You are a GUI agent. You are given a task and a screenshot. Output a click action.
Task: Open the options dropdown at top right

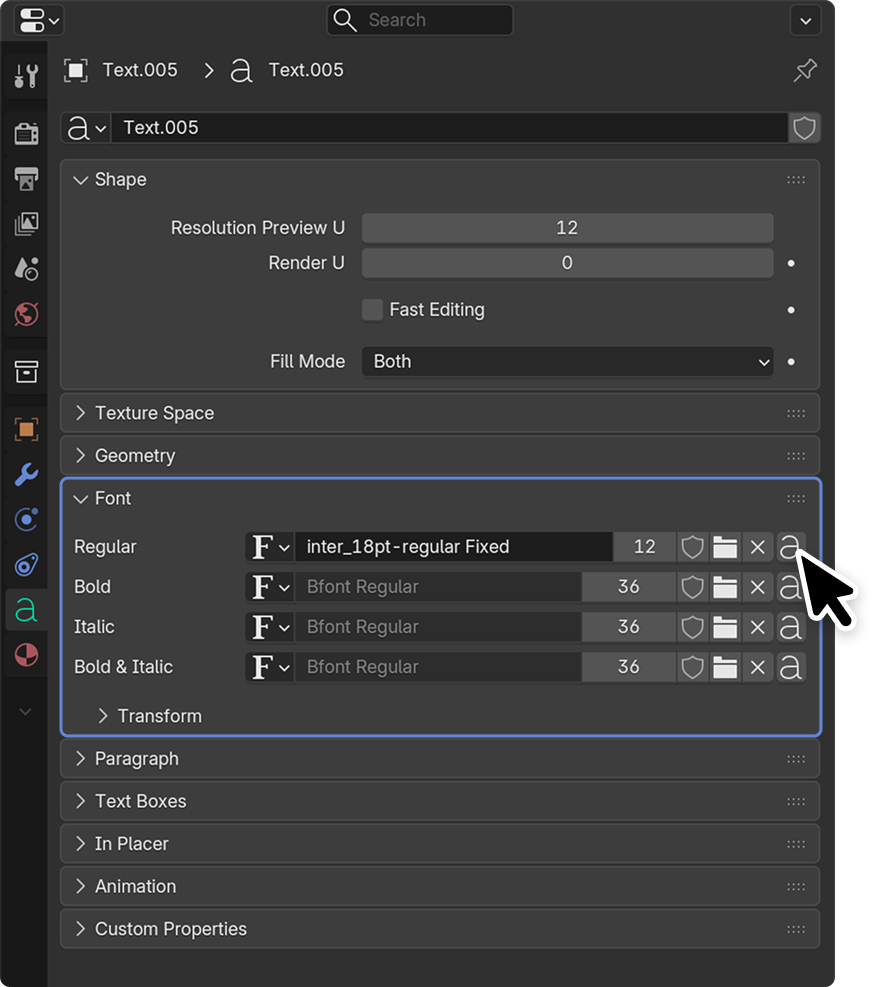click(805, 21)
